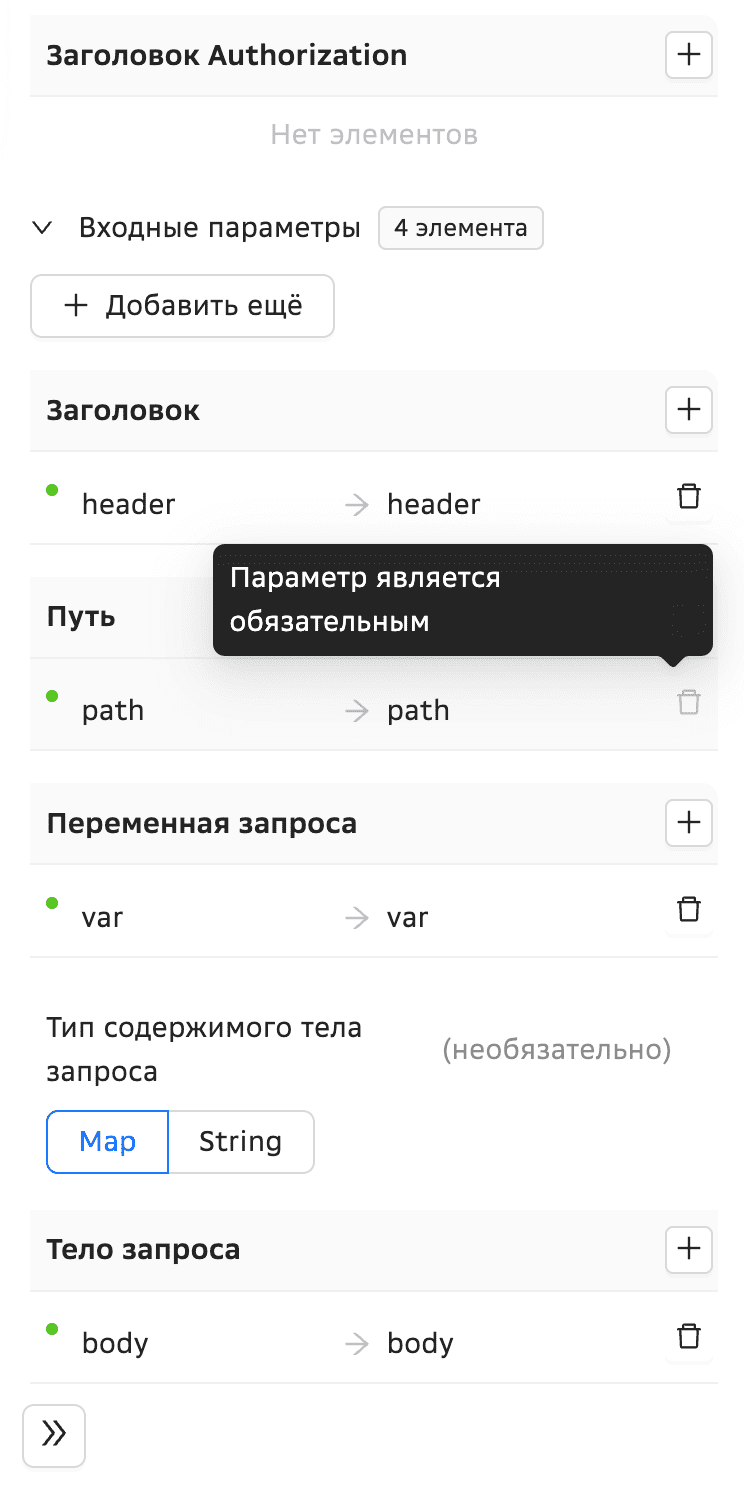This screenshot has width=744, height=1504.
Task: Delete the header parameter row
Action: tap(688, 496)
